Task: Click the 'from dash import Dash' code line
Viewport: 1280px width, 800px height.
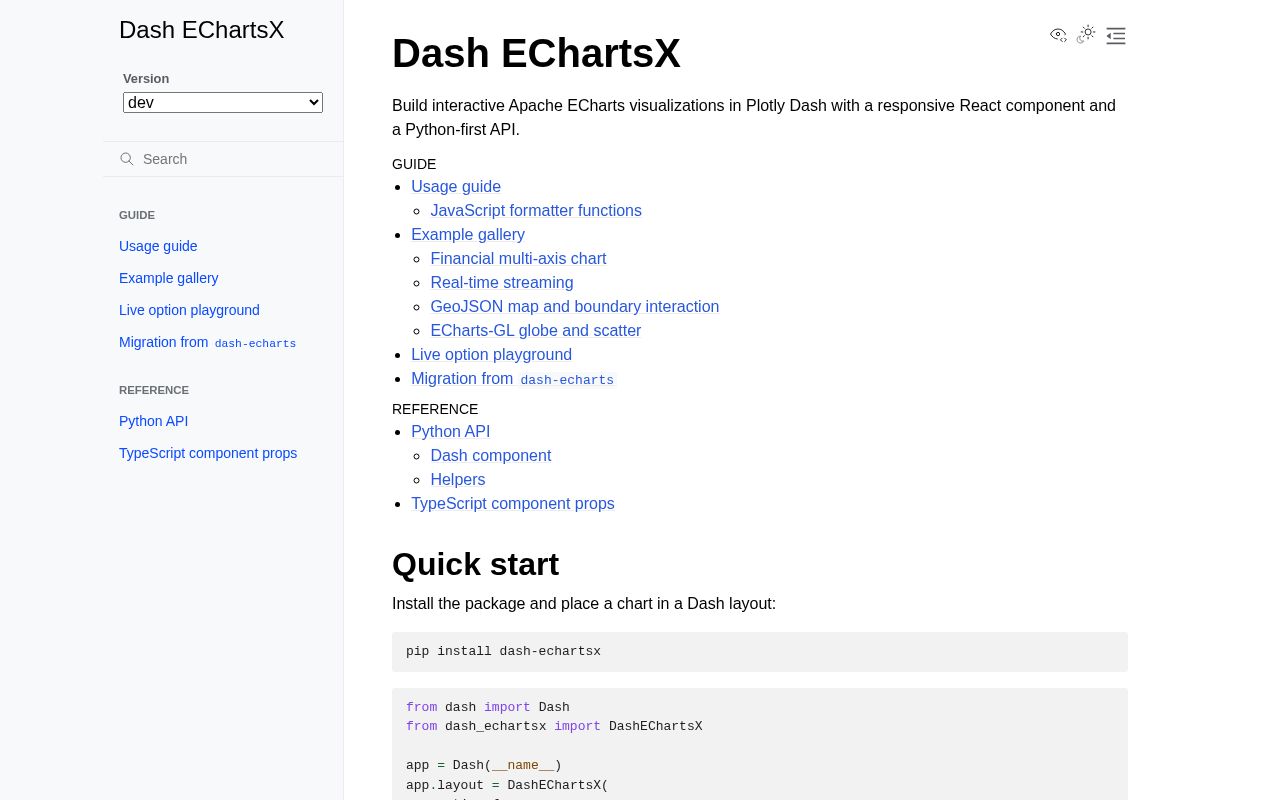Action: pos(488,708)
